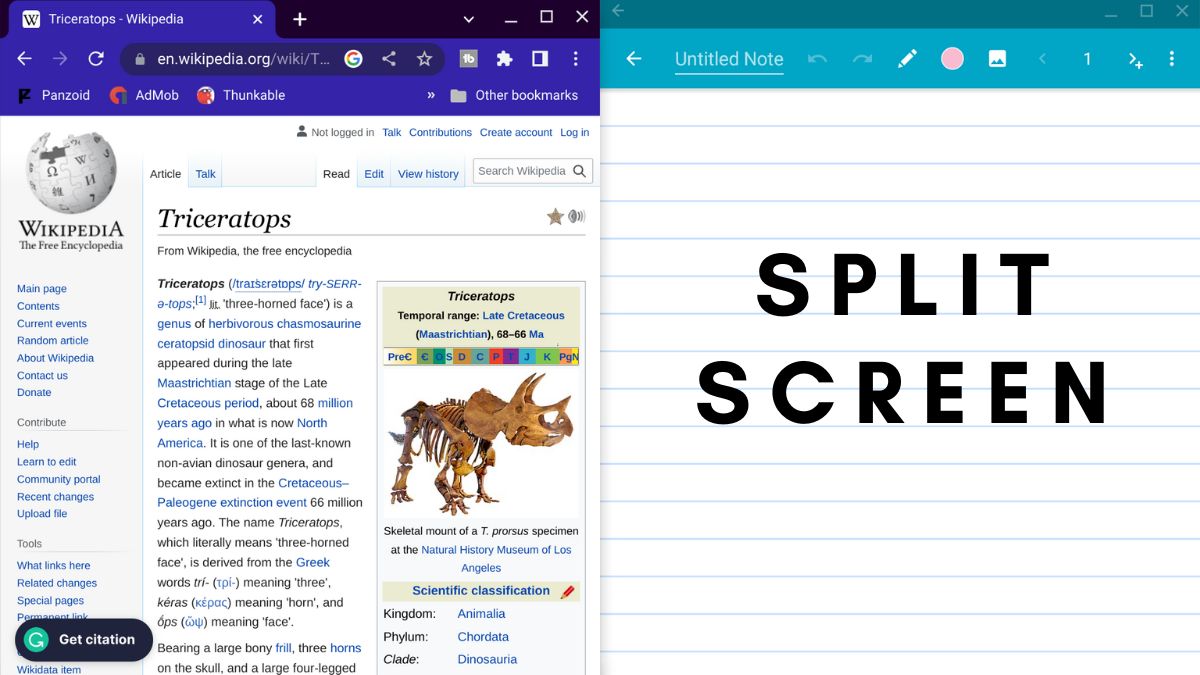1200x675 pixels.
Task: Open the Thunkable bookmark
Action: coord(241,95)
